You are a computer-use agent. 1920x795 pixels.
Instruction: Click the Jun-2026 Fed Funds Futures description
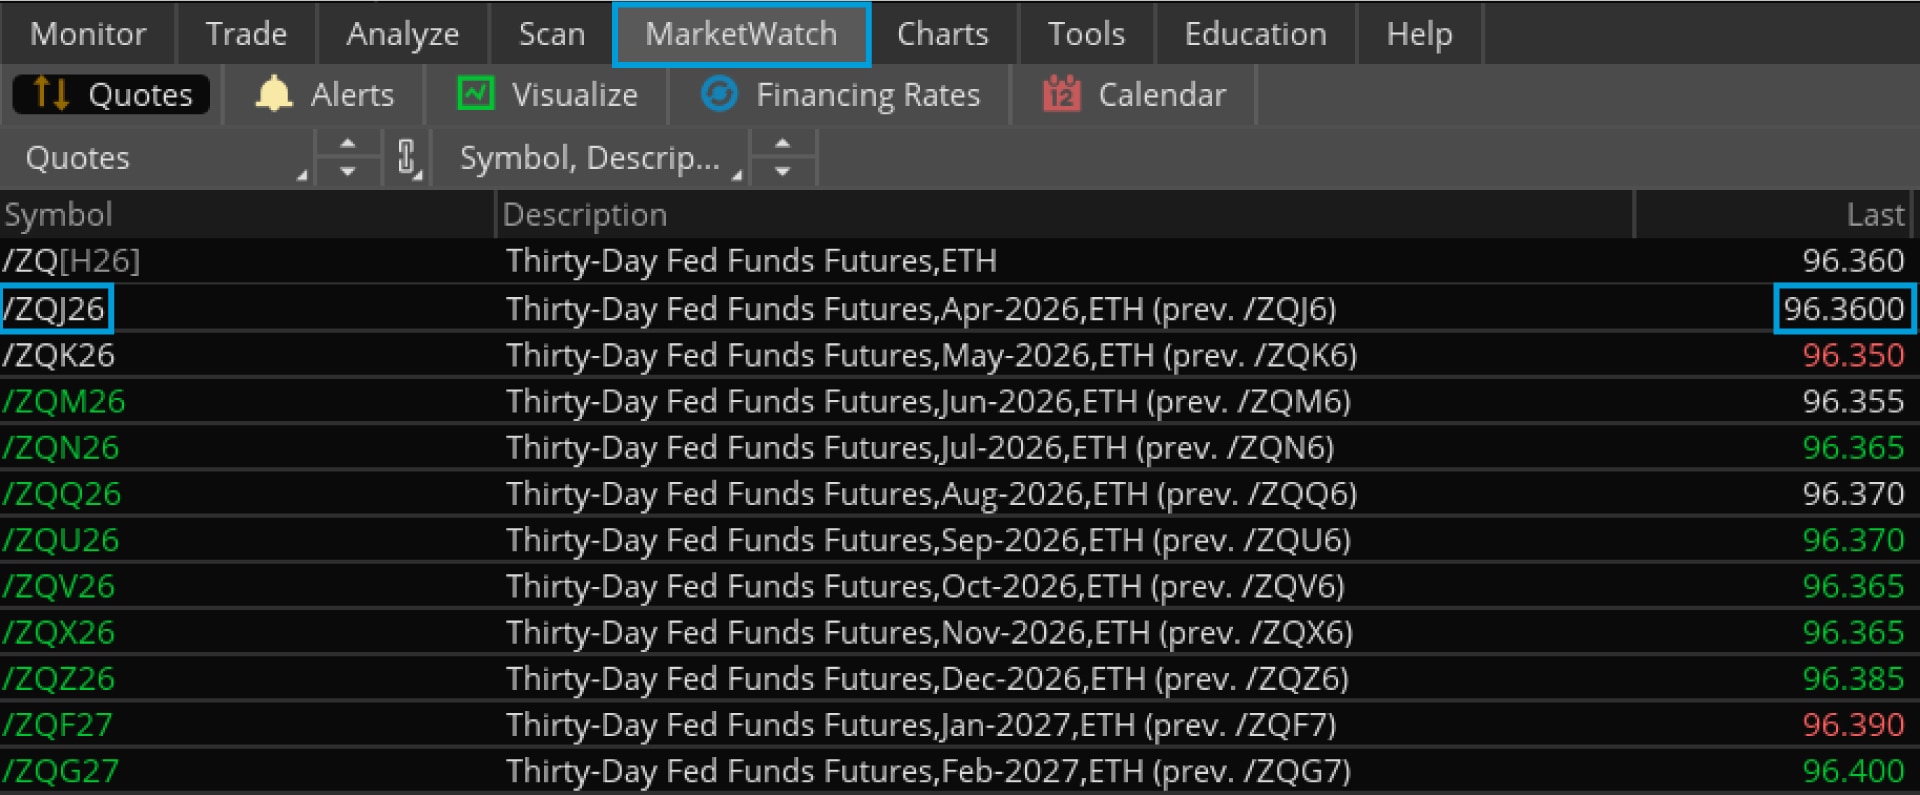[x=929, y=402]
